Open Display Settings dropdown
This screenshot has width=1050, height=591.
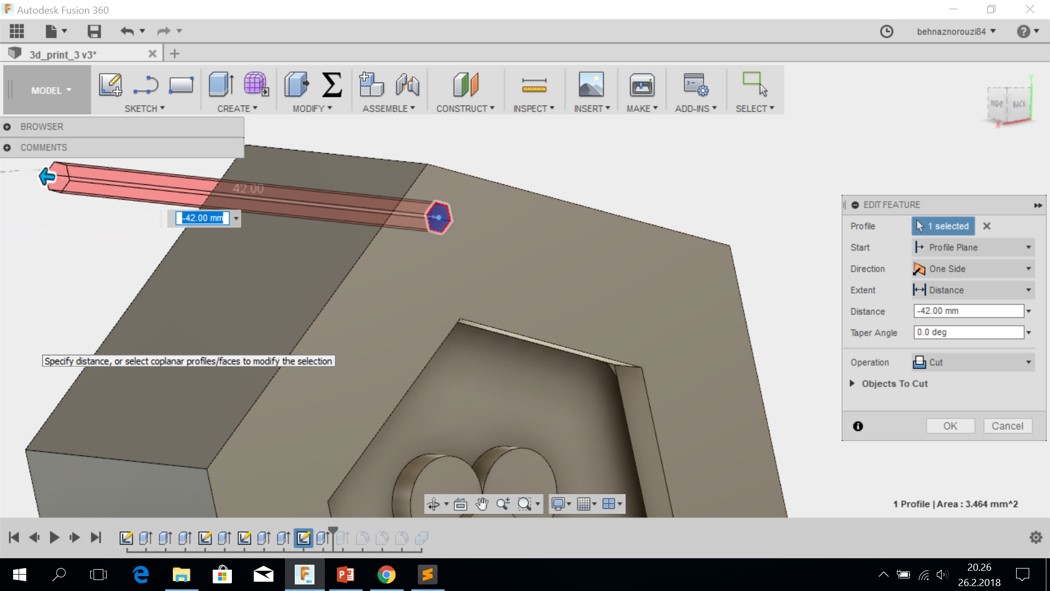click(561, 504)
